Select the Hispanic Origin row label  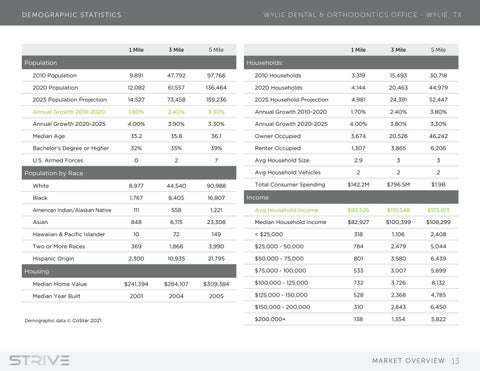coord(53,258)
